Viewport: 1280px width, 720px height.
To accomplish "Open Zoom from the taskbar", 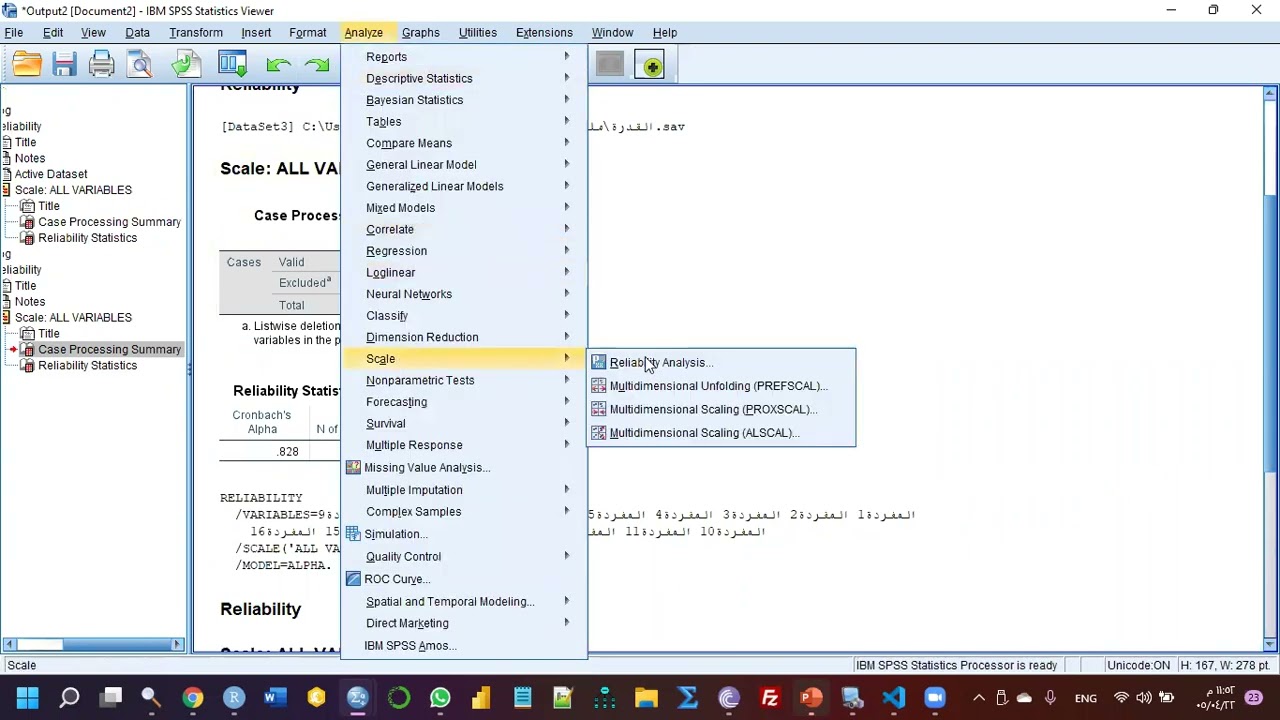I will (935, 697).
